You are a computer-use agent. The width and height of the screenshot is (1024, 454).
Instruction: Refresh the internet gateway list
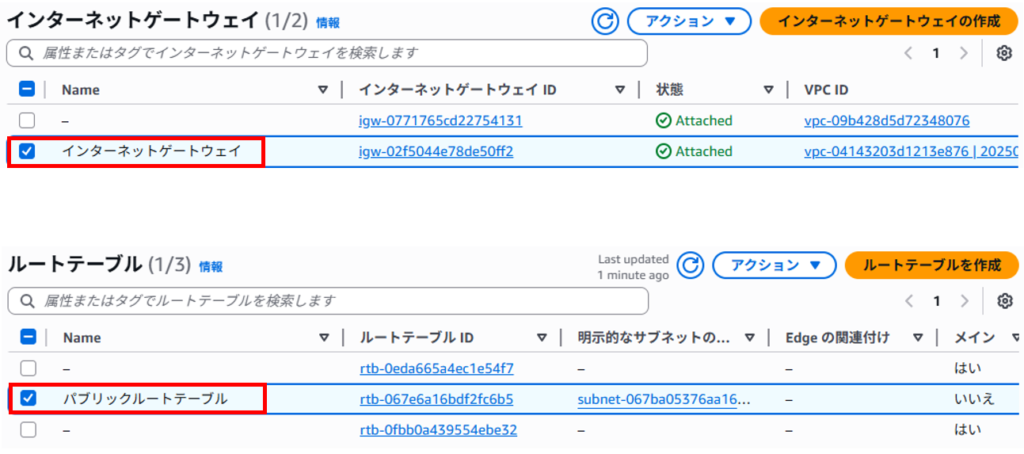click(605, 22)
